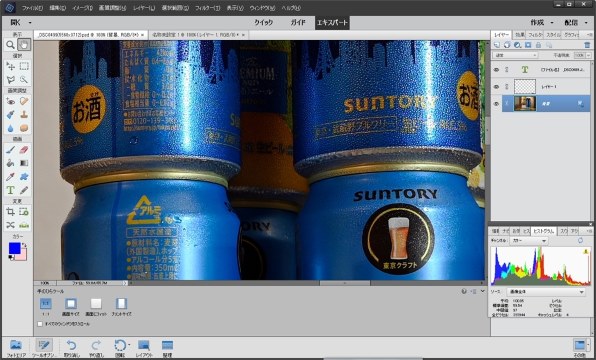The height and width of the screenshot is (360, 596).
Task: Select the Brush tool
Action: (x=10, y=149)
